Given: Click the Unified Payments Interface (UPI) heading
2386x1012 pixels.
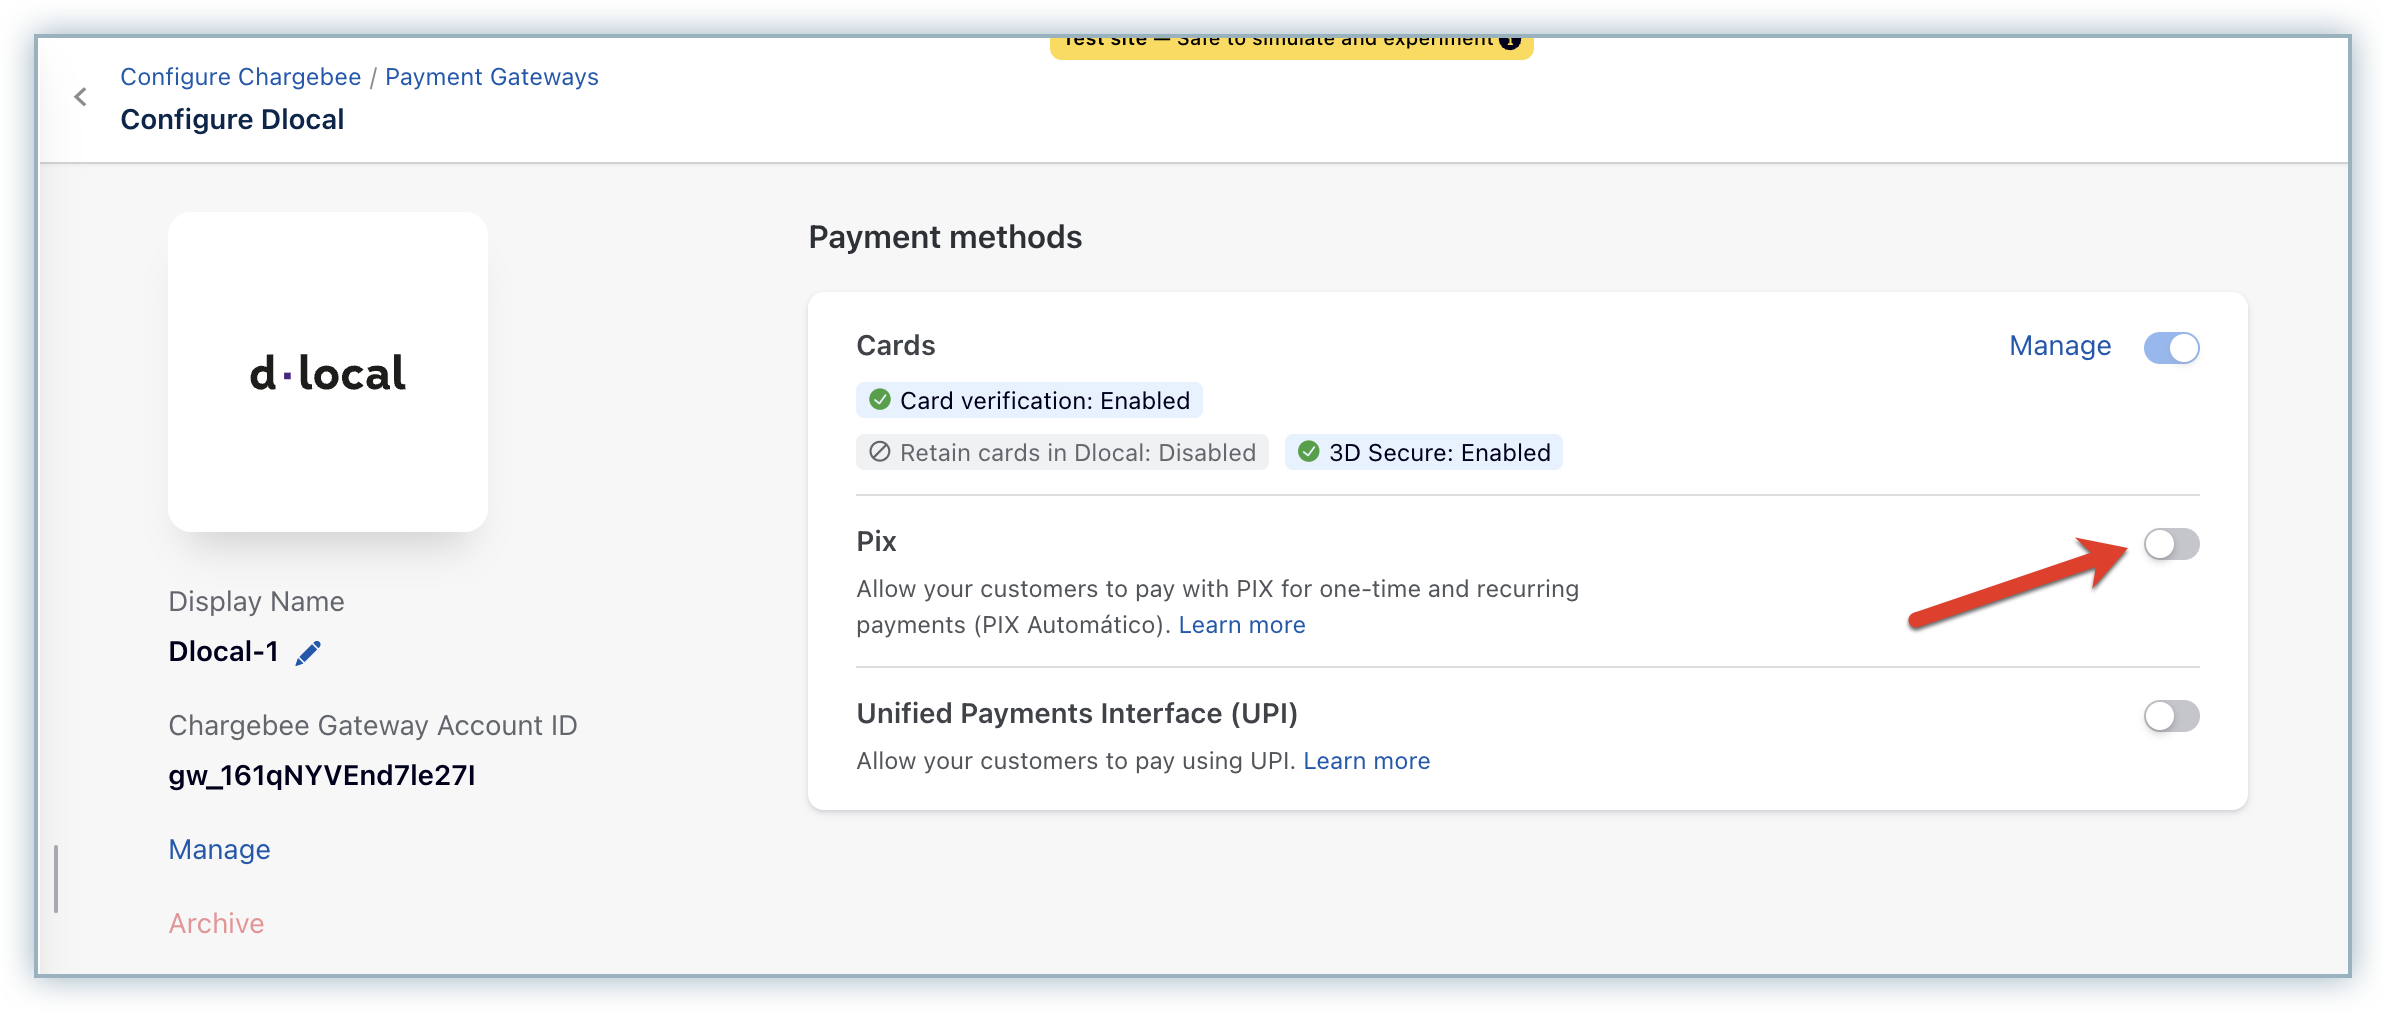Looking at the screenshot, I should 1077,714.
